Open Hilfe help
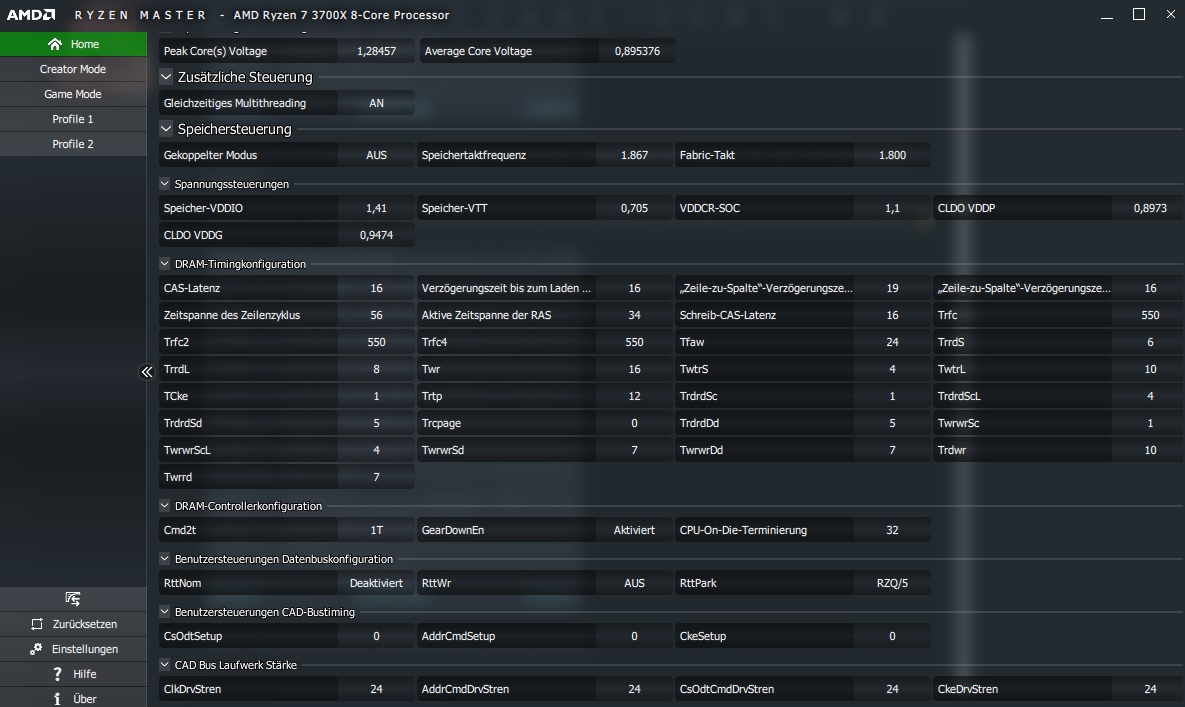 [73, 674]
